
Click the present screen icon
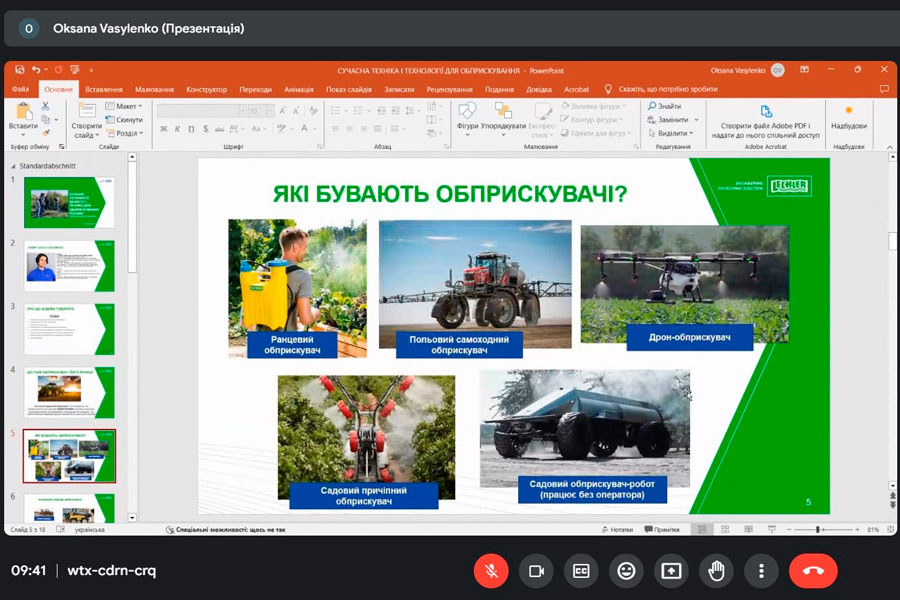671,571
